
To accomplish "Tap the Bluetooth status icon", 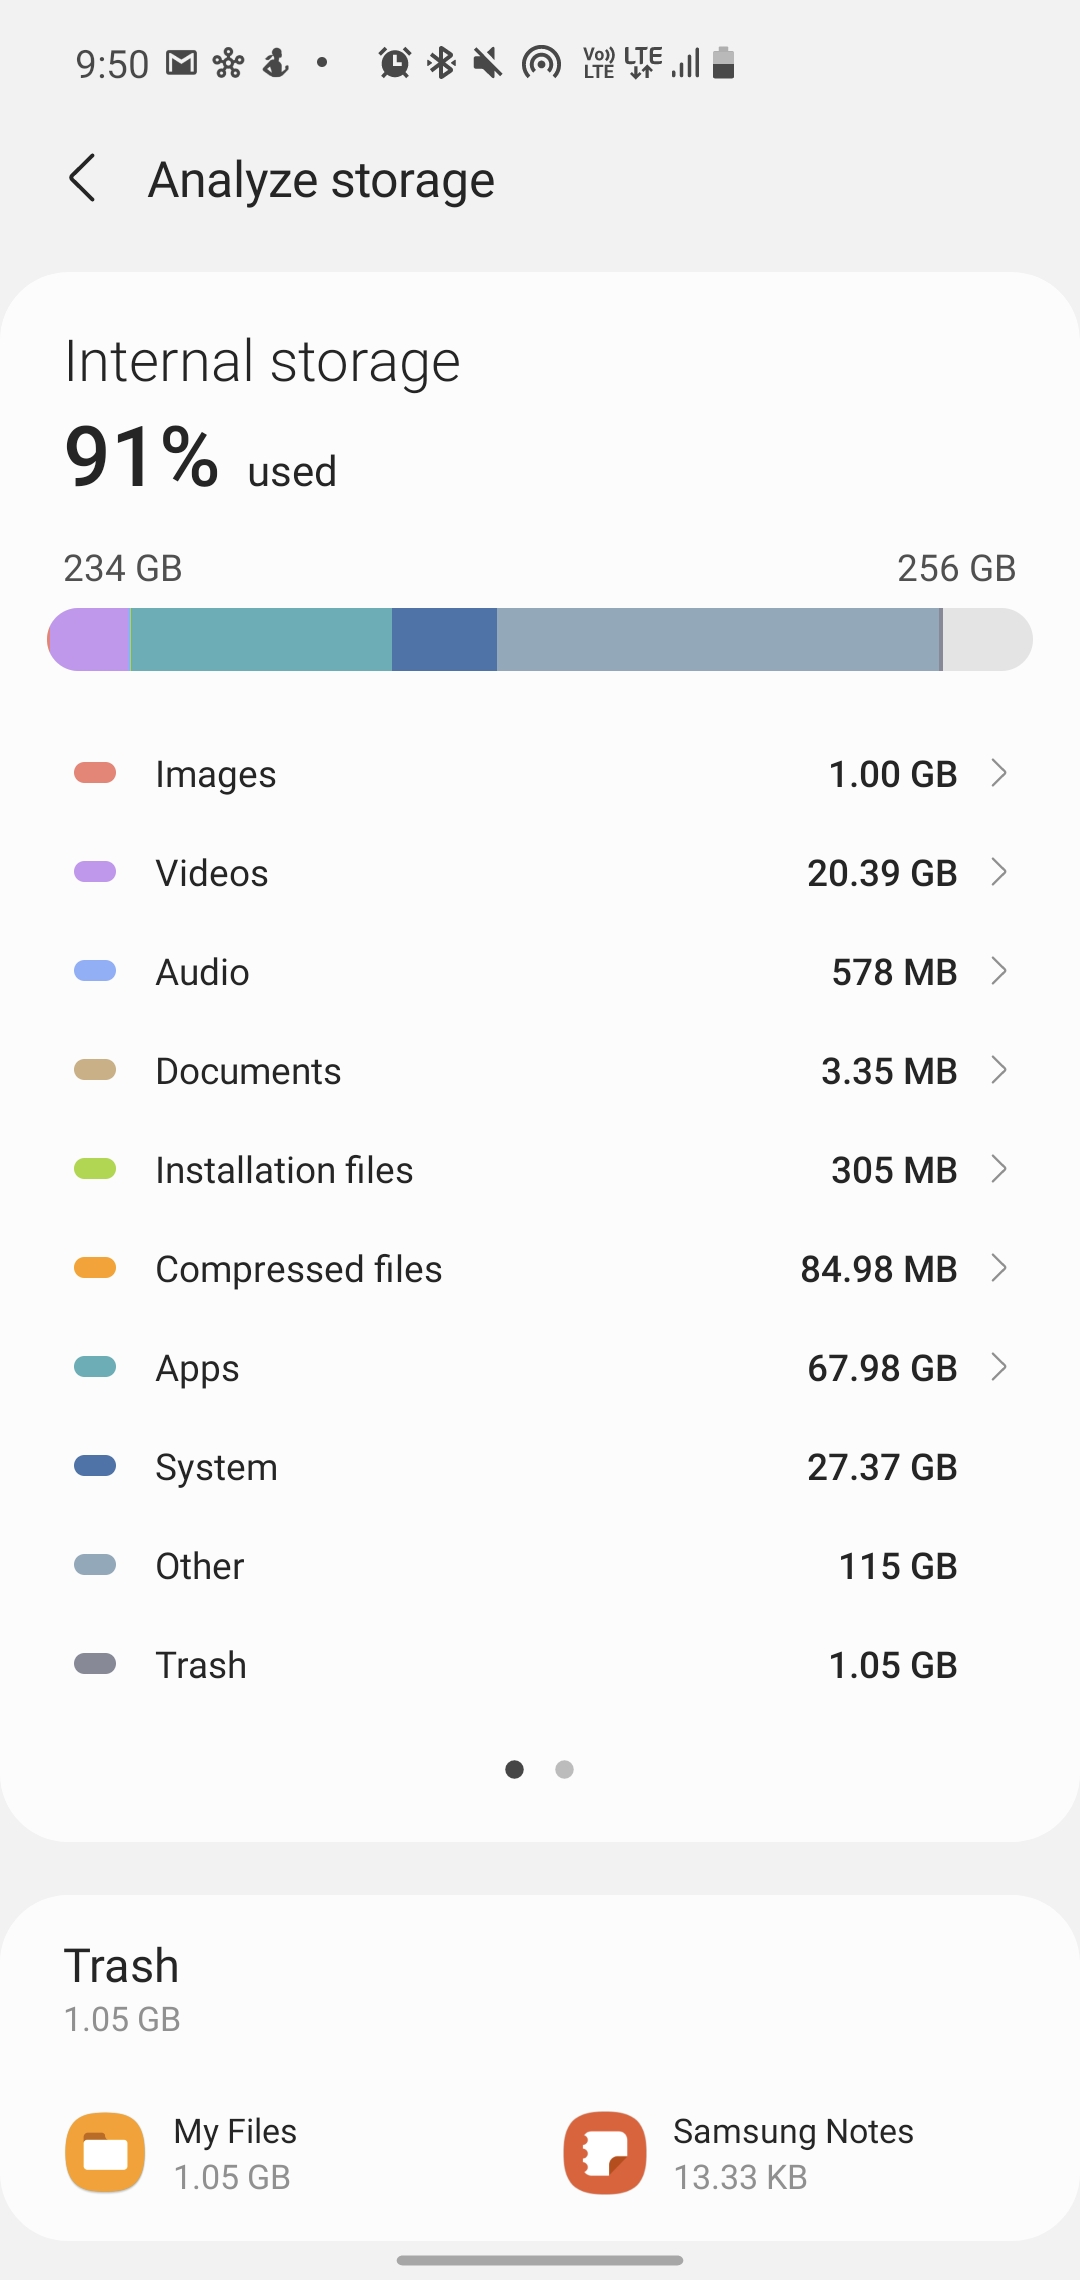I will tap(441, 63).
